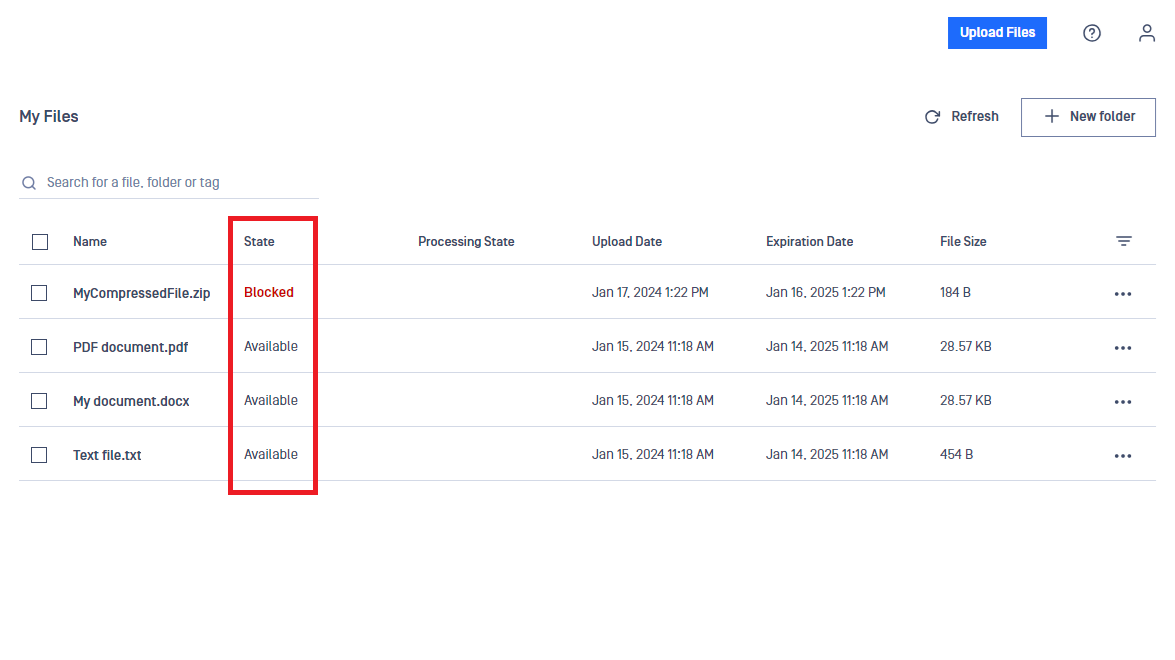The width and height of the screenshot is (1175, 660).
Task: Click upload date of Text file.txt
Action: coord(653,454)
